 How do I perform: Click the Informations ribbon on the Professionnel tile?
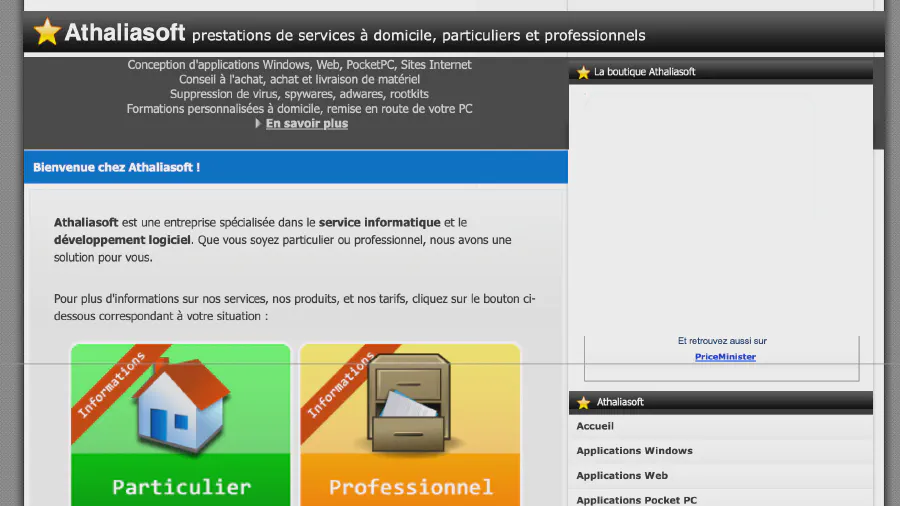click(x=341, y=385)
